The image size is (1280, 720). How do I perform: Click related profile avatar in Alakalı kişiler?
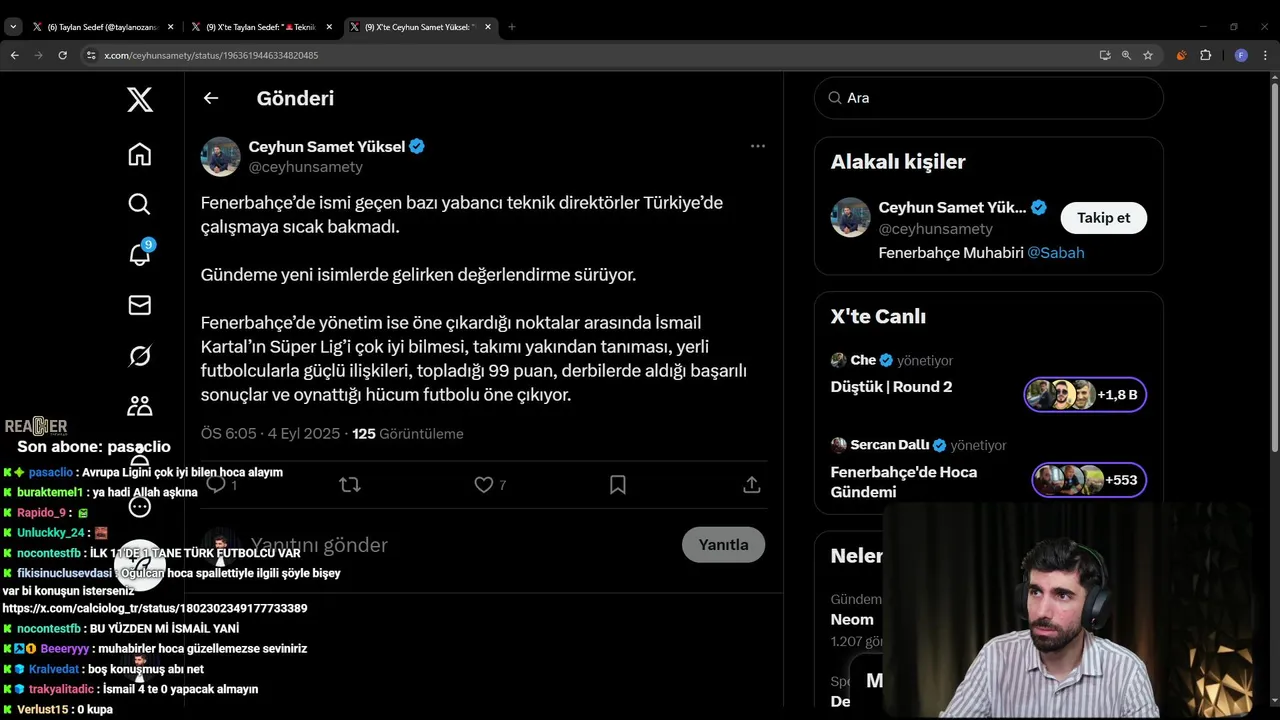850,218
